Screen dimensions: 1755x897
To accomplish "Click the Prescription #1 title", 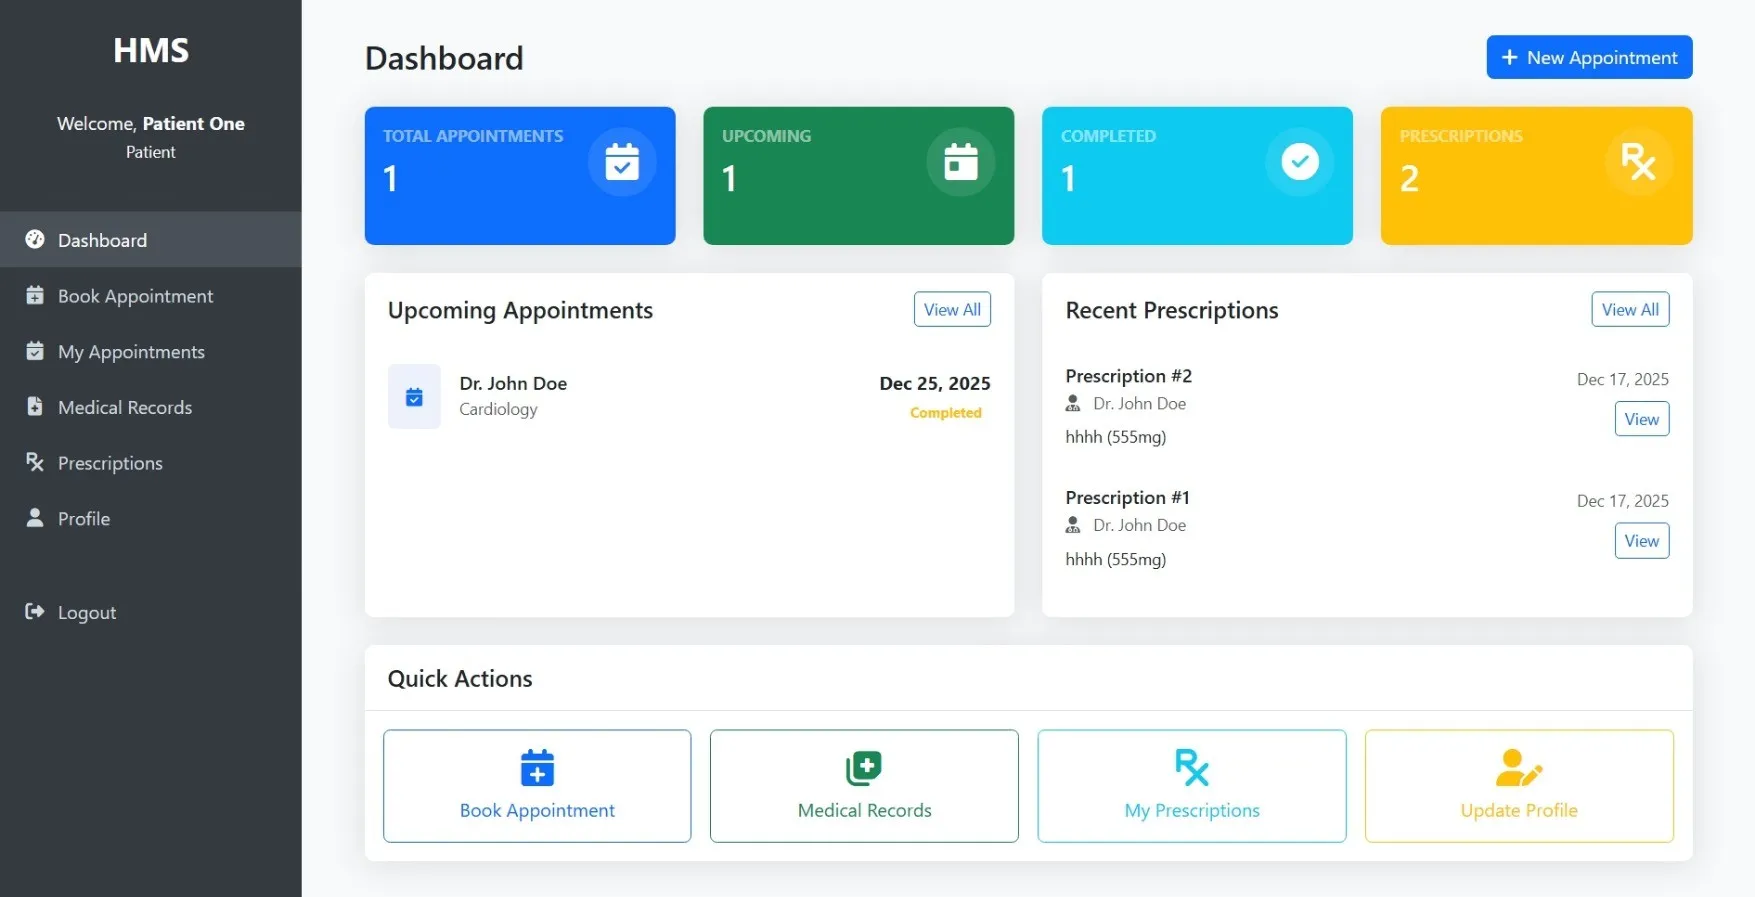I will point(1127,497).
